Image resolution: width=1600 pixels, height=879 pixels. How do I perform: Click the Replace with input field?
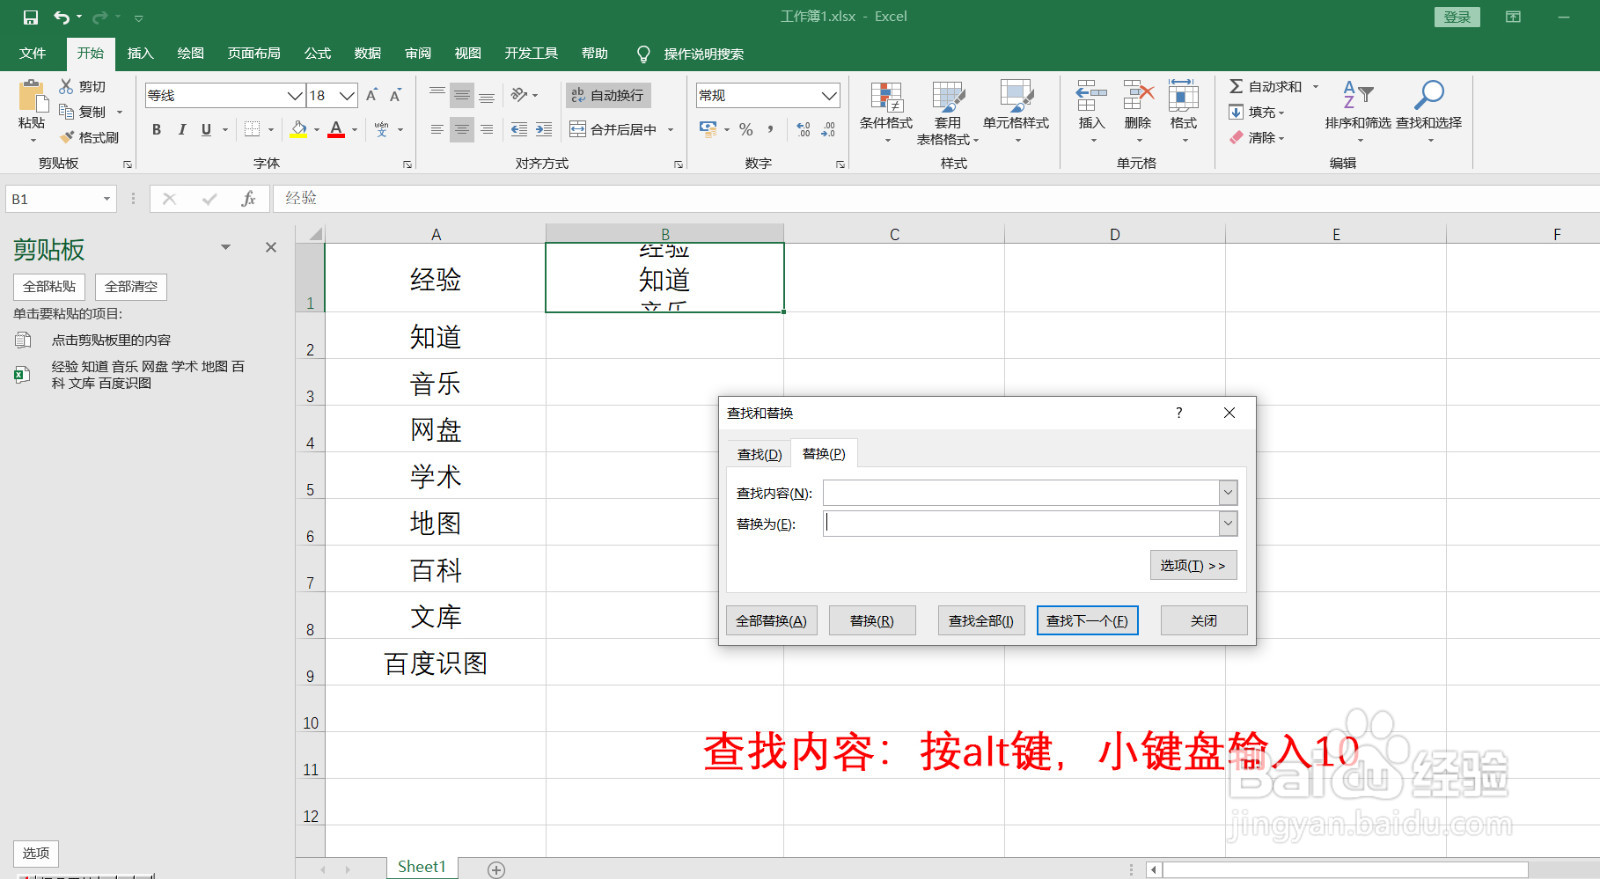(1021, 523)
